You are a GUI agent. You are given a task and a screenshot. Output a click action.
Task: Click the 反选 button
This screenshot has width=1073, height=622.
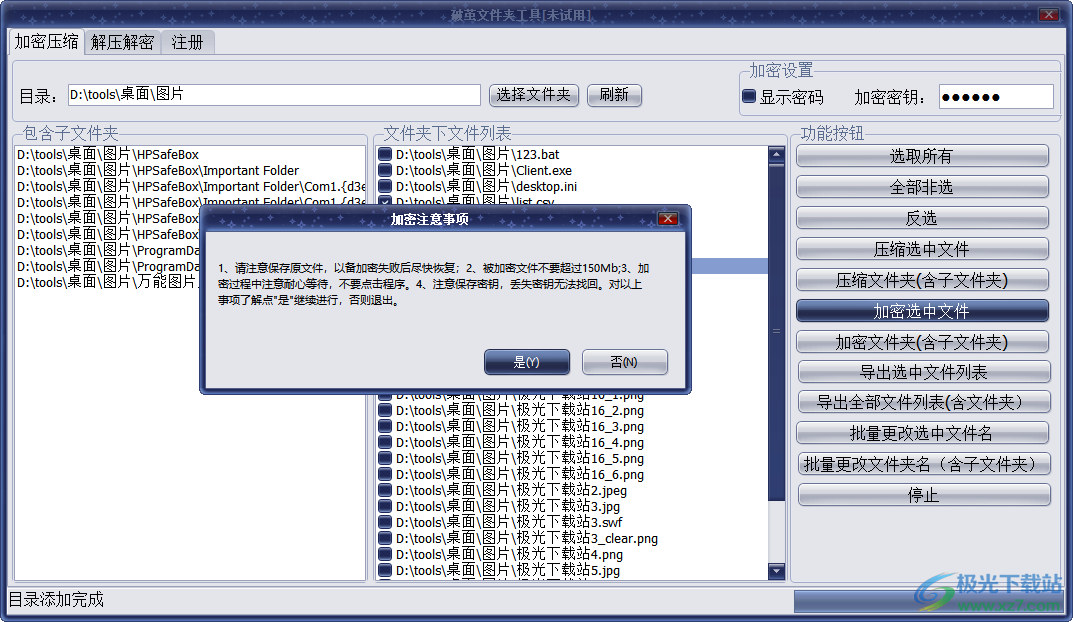922,218
